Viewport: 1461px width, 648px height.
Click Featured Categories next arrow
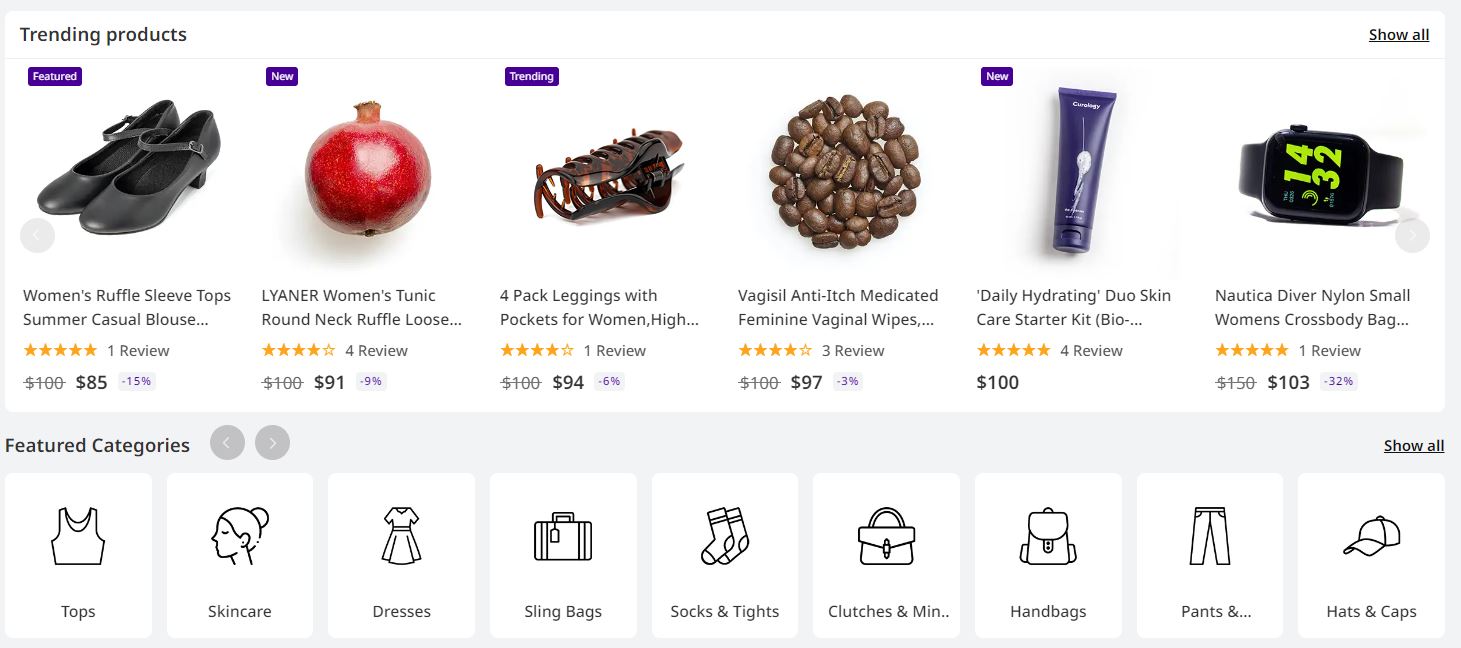pos(272,443)
